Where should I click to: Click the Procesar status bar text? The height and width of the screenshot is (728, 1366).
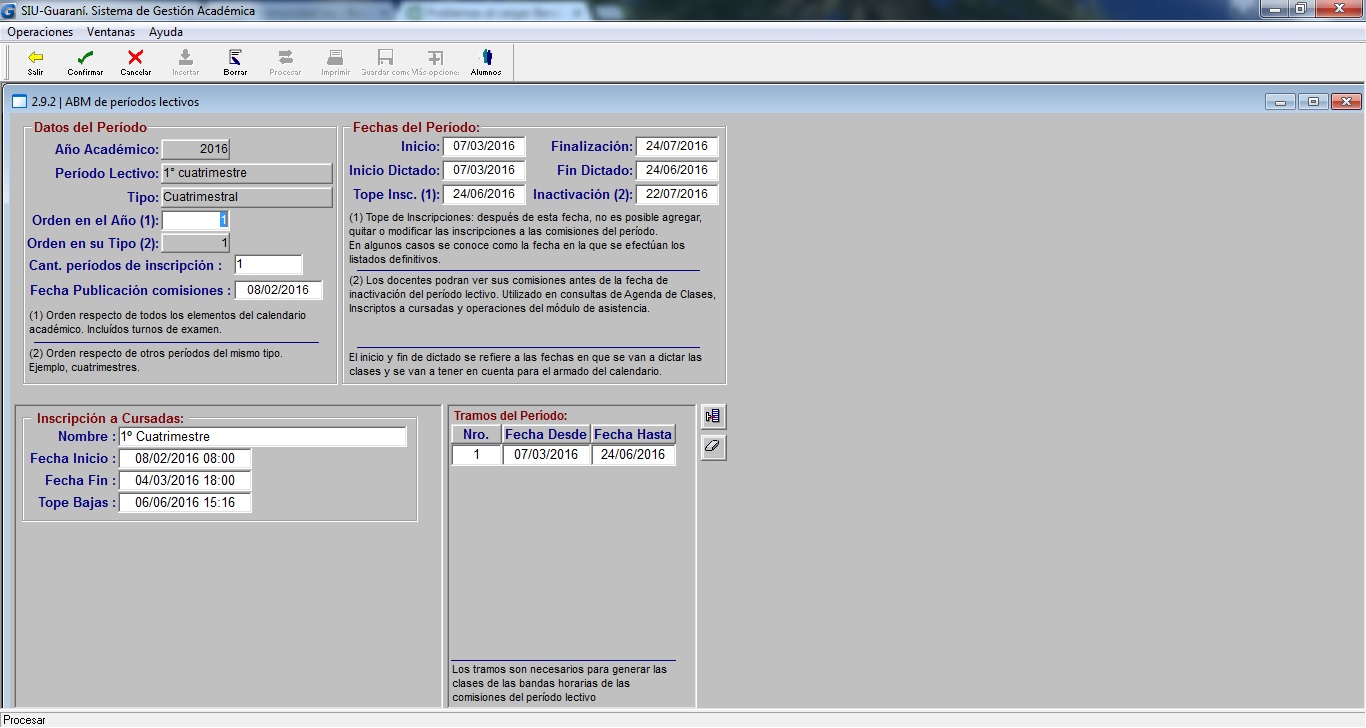(25, 720)
